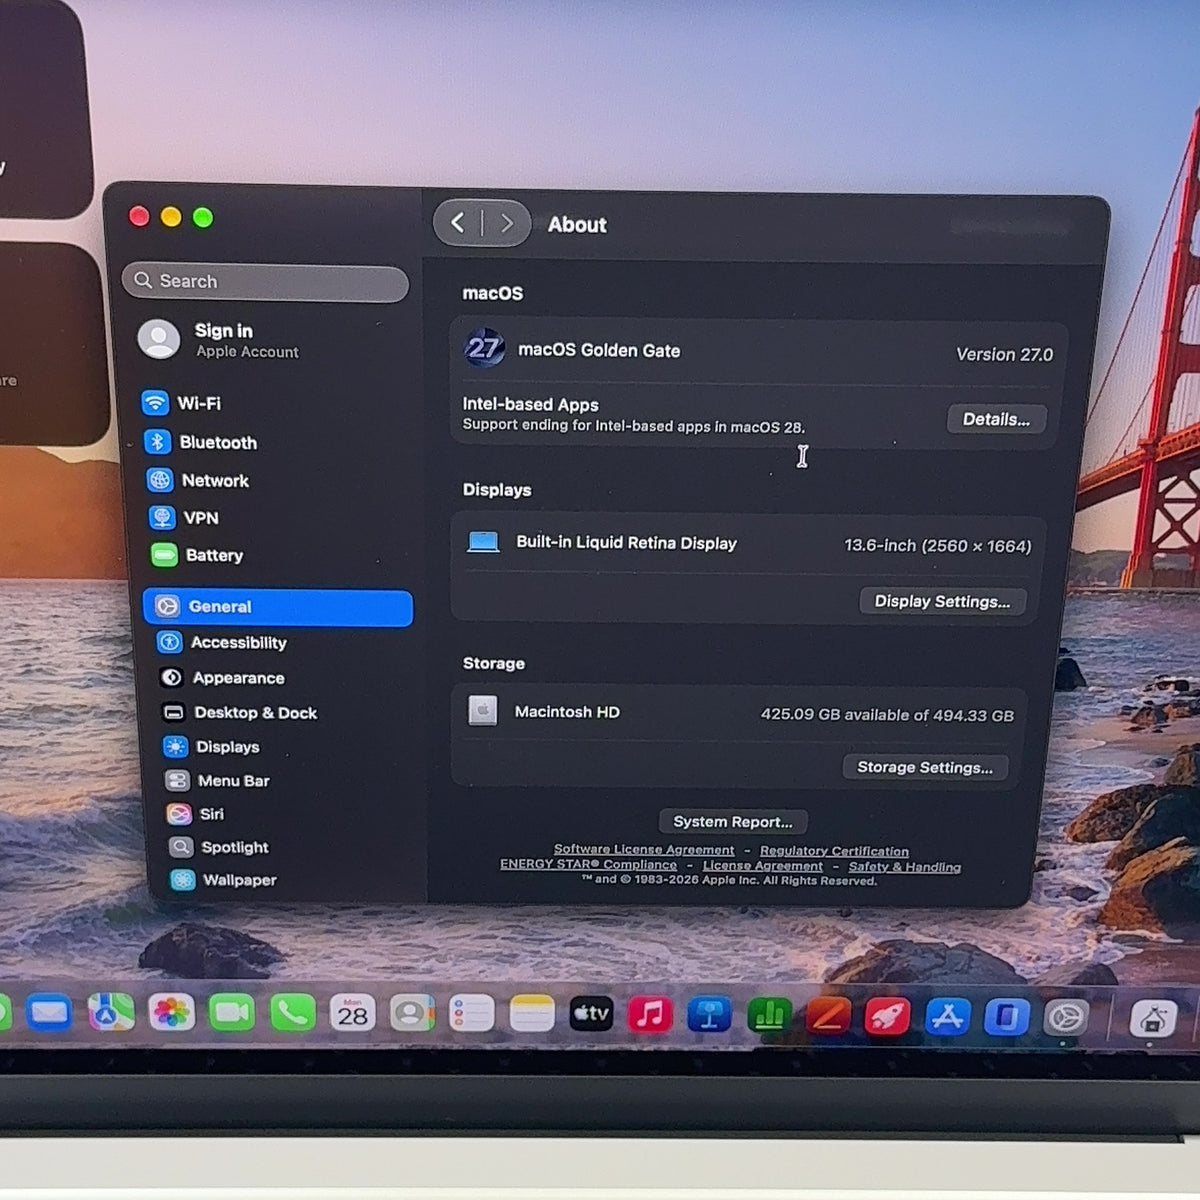Open the App Store from the Dock
The height and width of the screenshot is (1200, 1200).
947,1017
